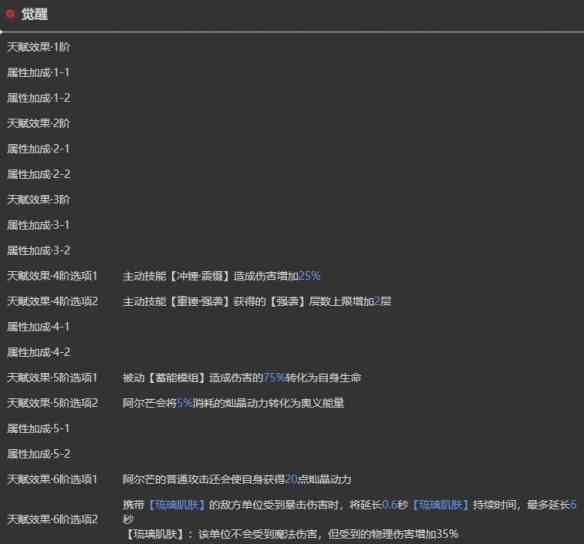Viewport: 584px width, 544px height.
Task: Click the 【琉璃肌肤】 definition line with 35%
Action: (x=292, y=534)
